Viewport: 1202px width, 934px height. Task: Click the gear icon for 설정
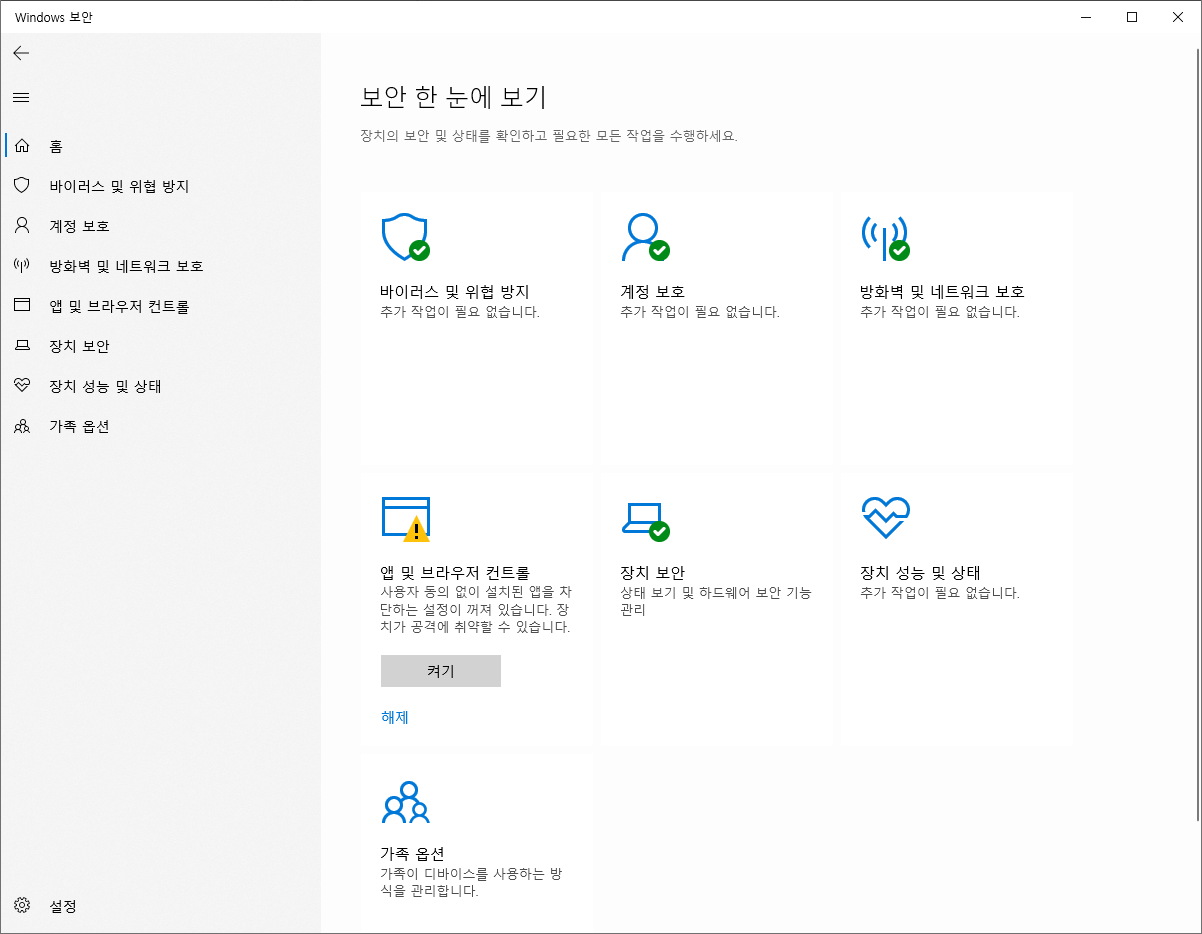point(22,906)
